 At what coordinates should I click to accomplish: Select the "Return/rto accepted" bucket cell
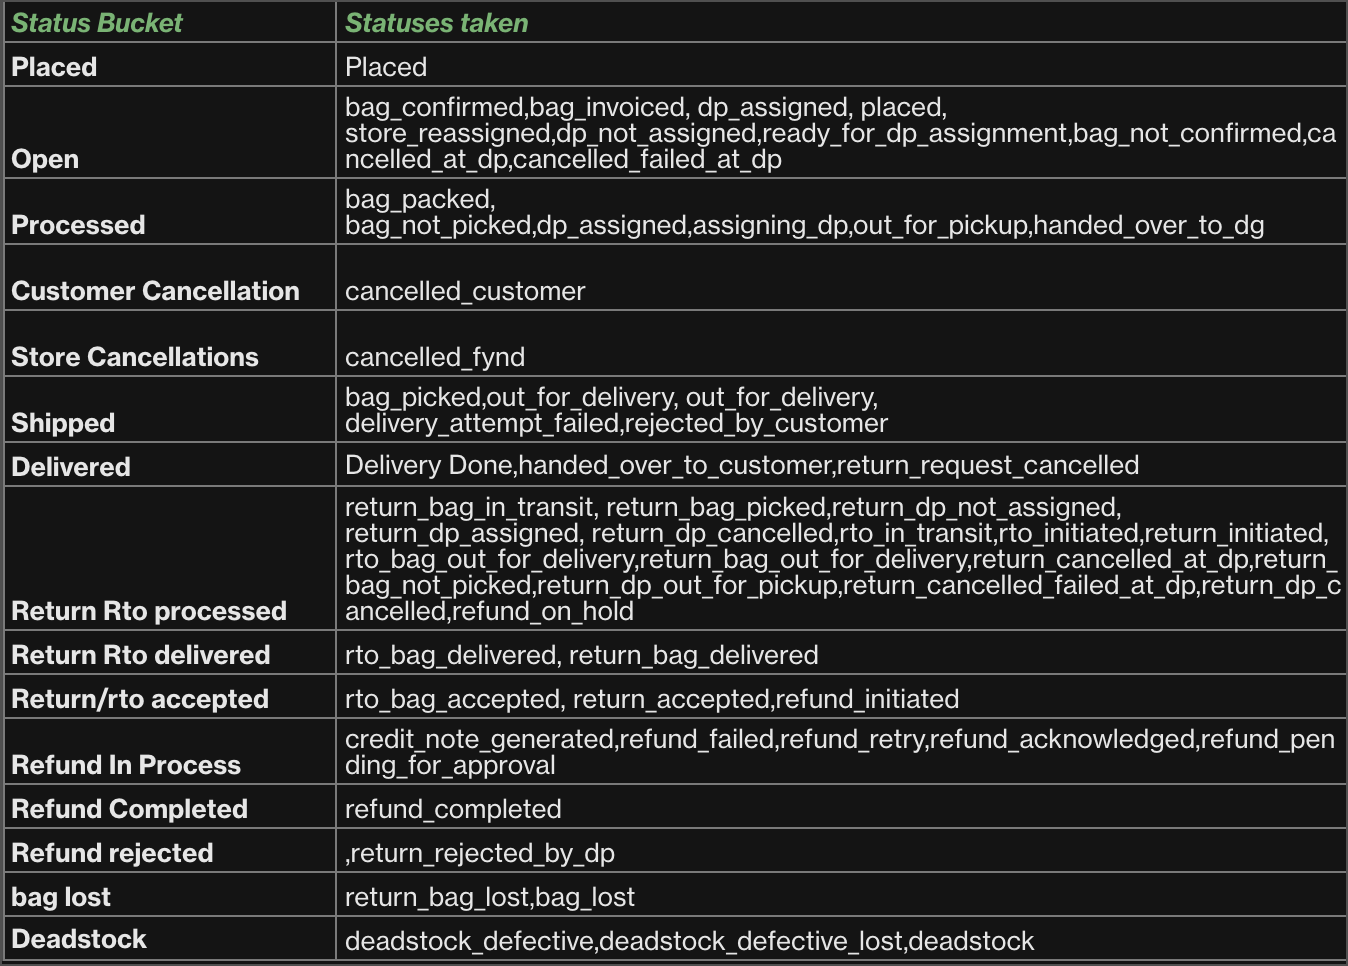point(140,699)
